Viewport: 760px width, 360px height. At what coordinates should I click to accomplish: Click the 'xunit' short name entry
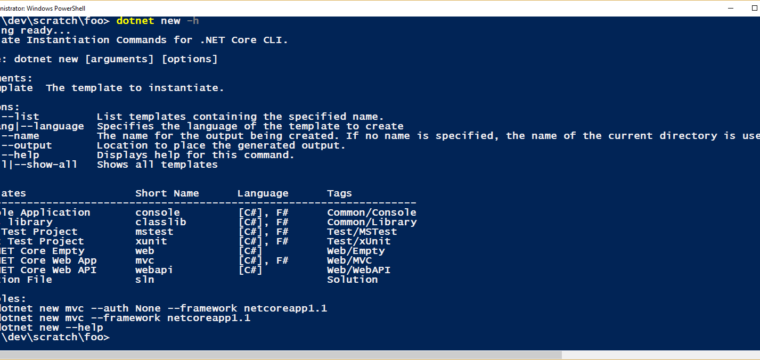151,241
